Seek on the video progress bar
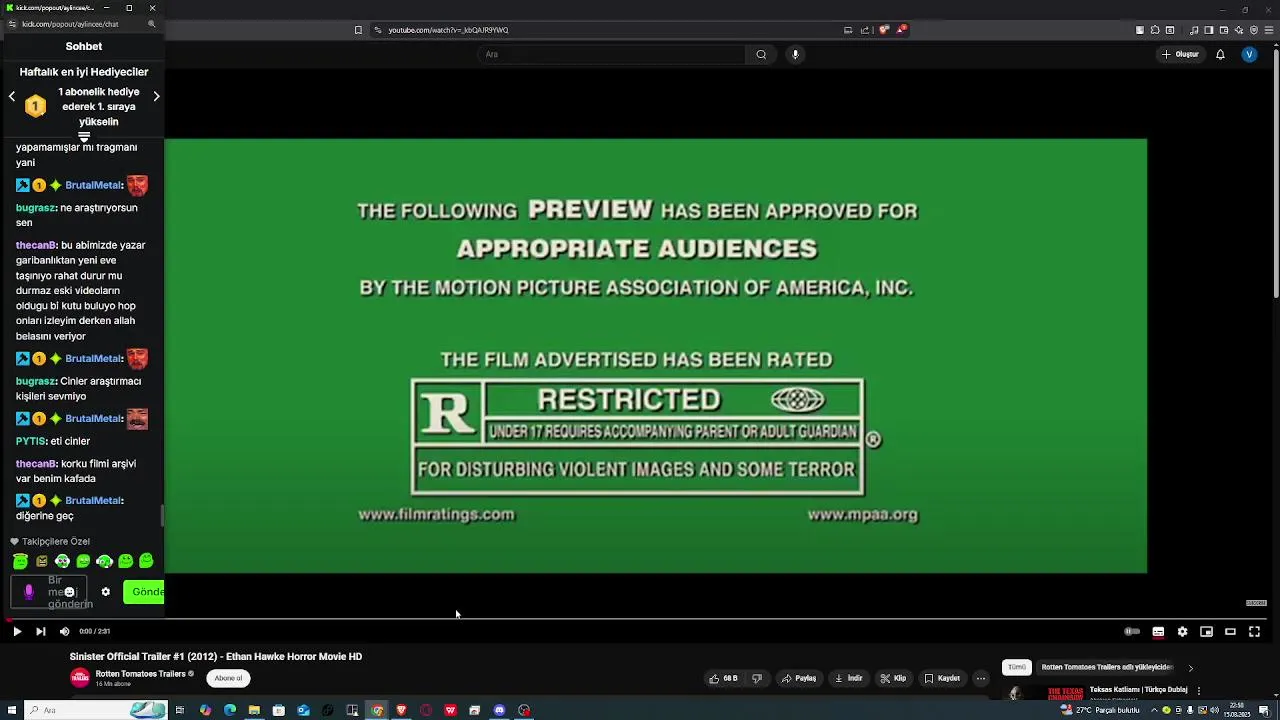This screenshot has width=1280, height=720. pos(640,619)
